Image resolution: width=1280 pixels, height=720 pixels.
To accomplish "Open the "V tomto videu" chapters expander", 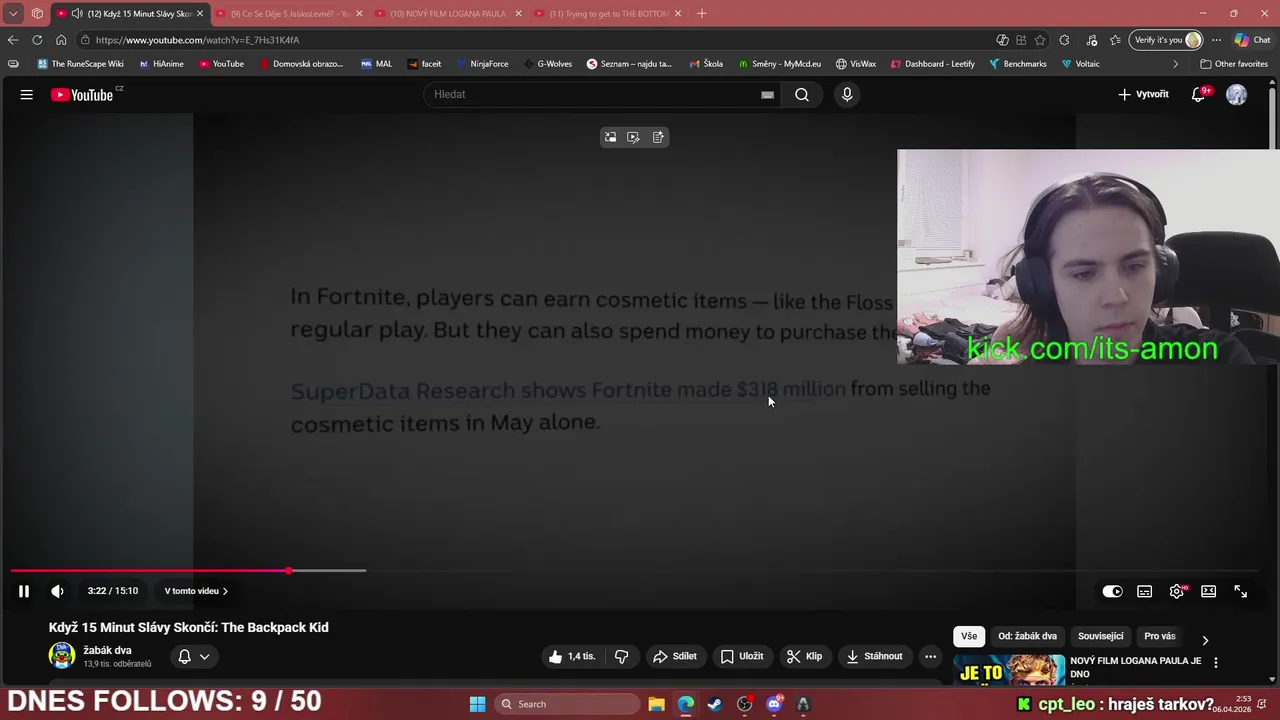I will point(196,591).
